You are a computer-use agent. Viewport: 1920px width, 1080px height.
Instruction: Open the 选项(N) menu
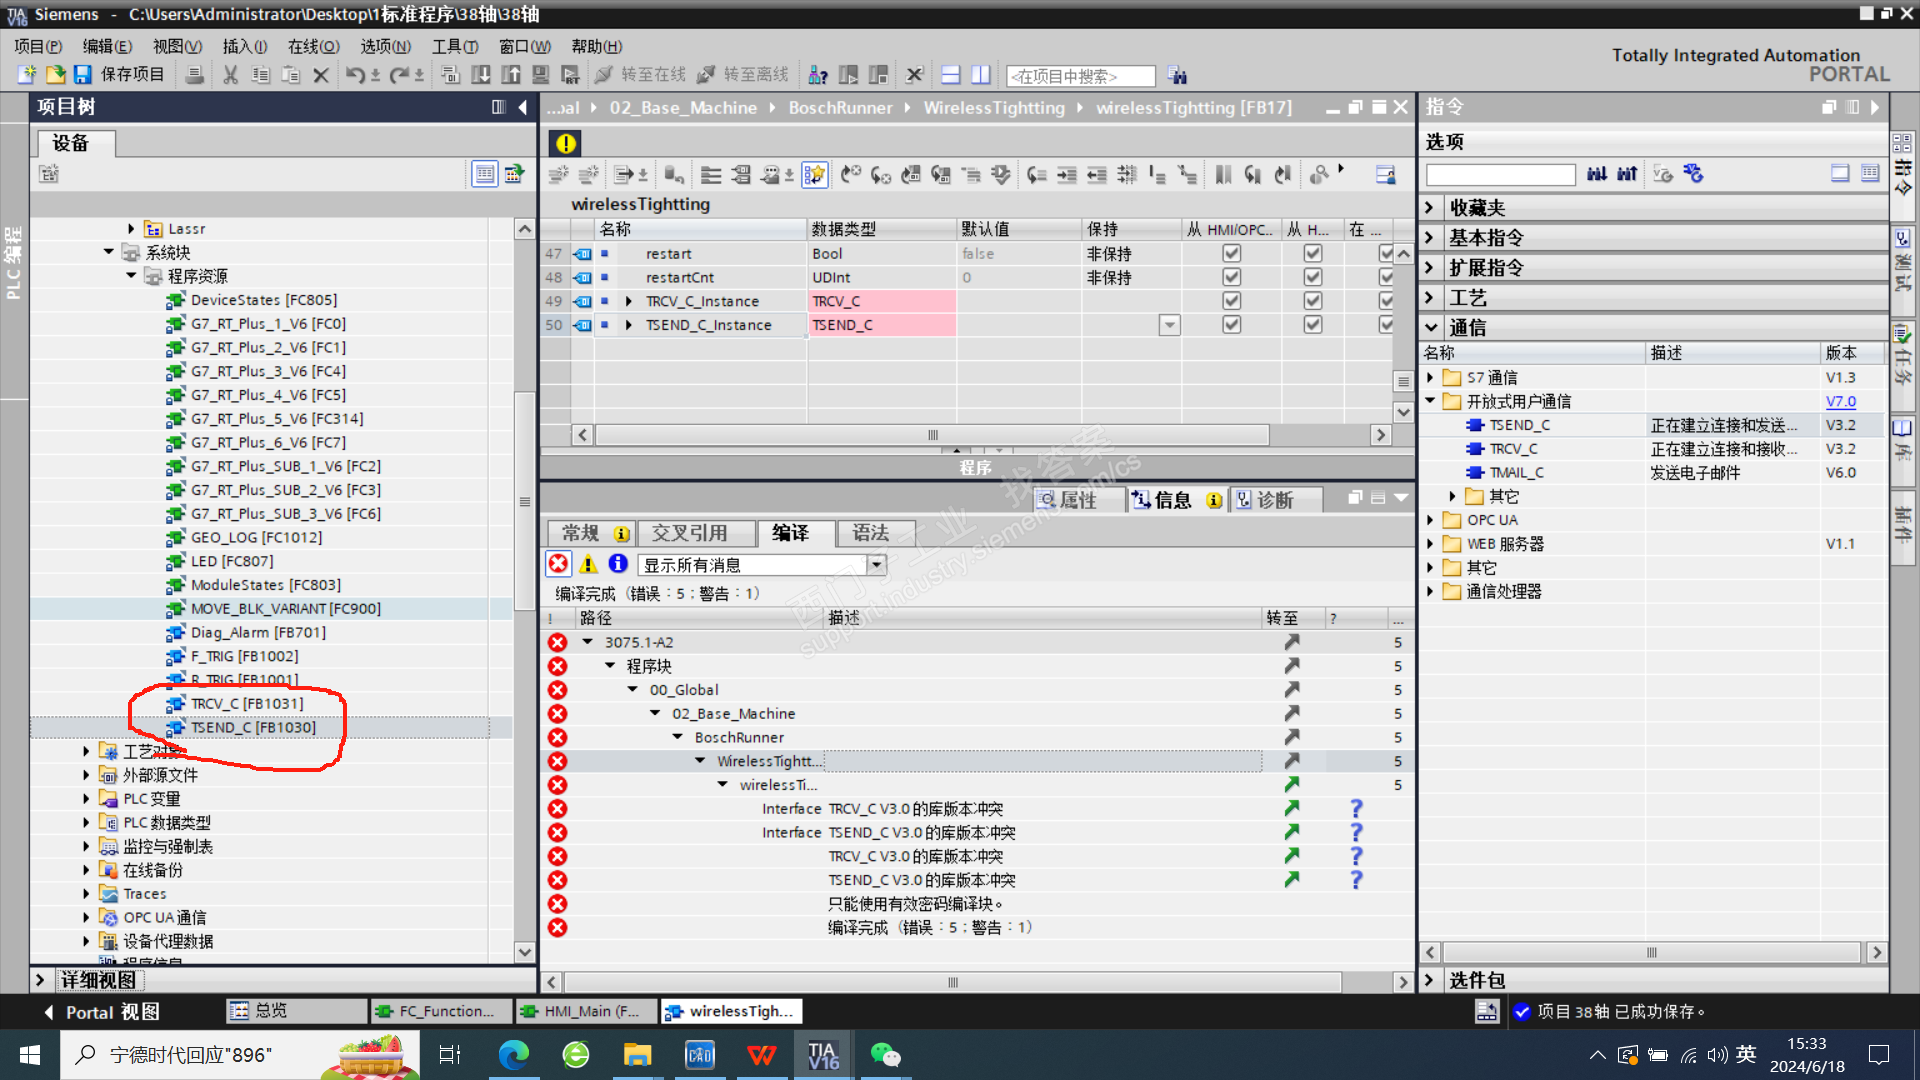[385, 46]
